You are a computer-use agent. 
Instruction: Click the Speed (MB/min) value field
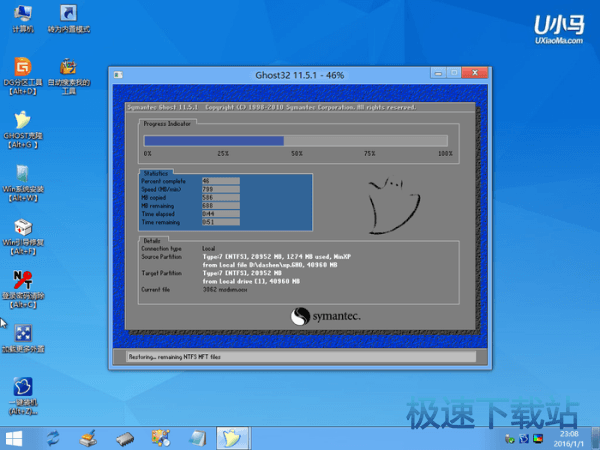(x=221, y=189)
